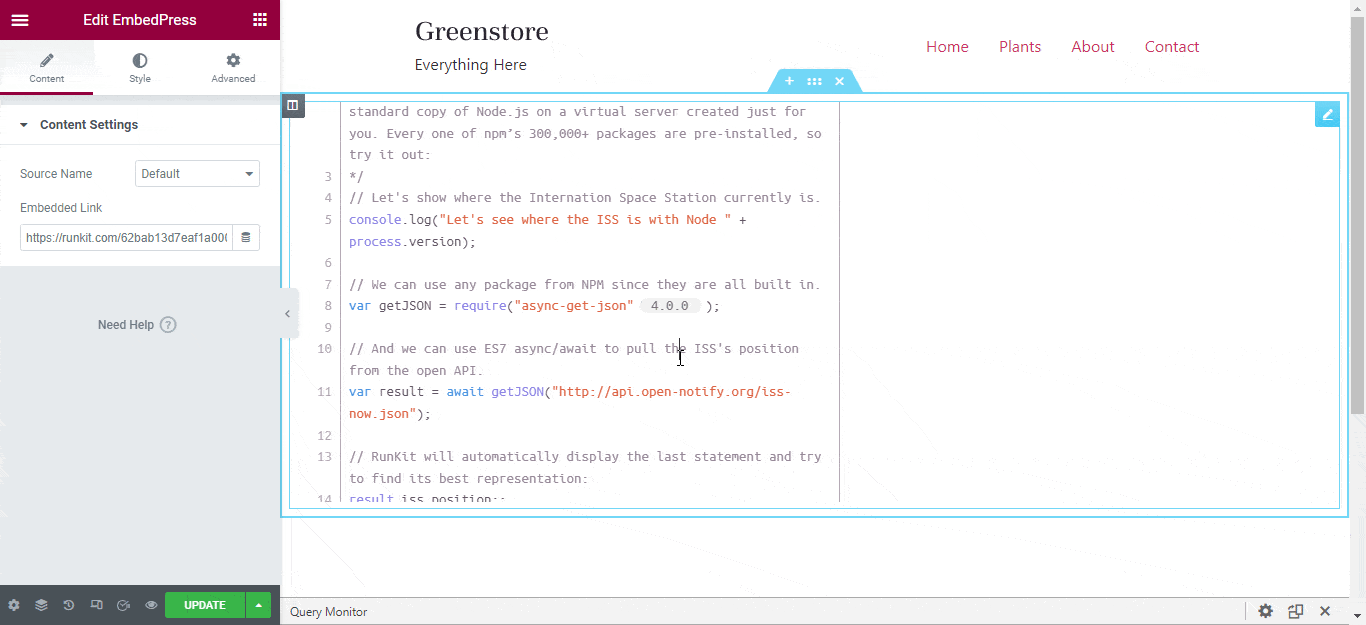Edit section using the grid handle
This screenshot has height=625, width=1366.
tap(814, 81)
